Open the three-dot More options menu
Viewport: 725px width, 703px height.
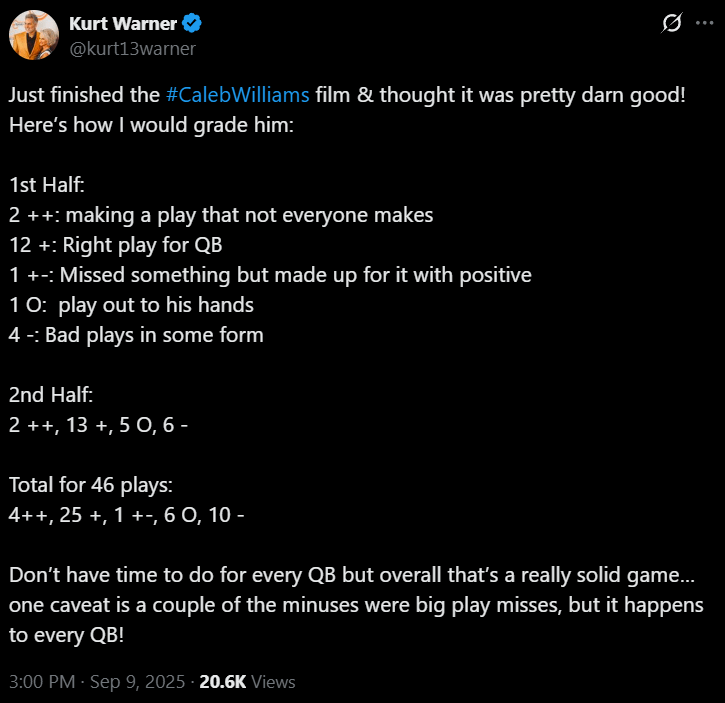[704, 25]
